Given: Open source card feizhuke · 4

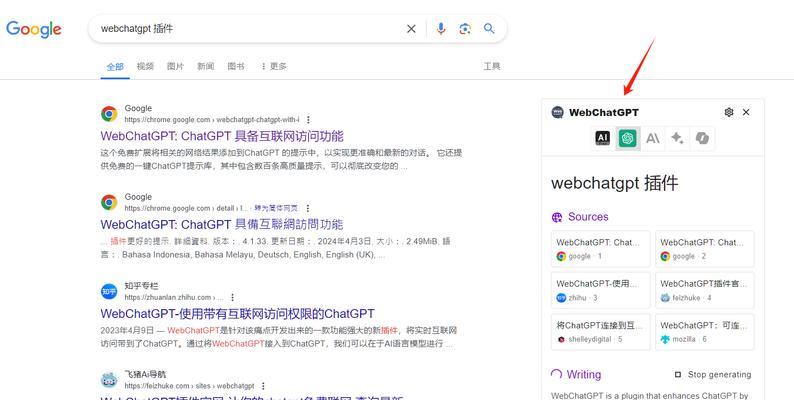Looking at the screenshot, I should pos(704,291).
